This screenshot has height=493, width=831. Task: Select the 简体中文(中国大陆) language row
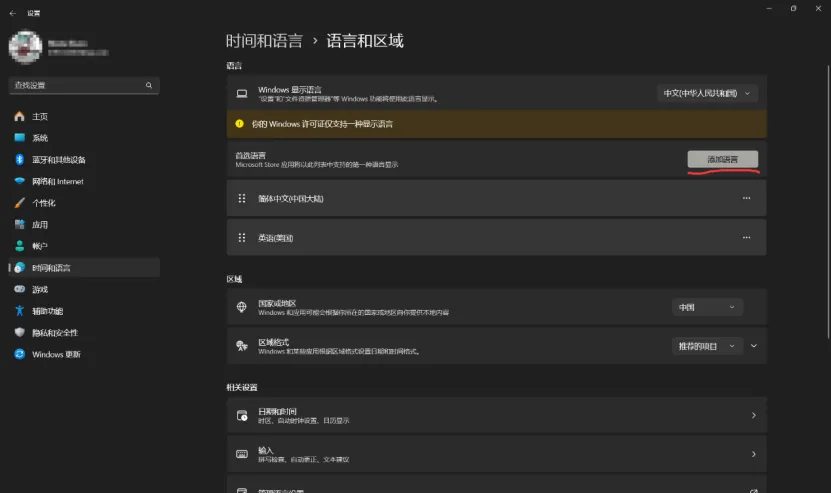(496, 198)
